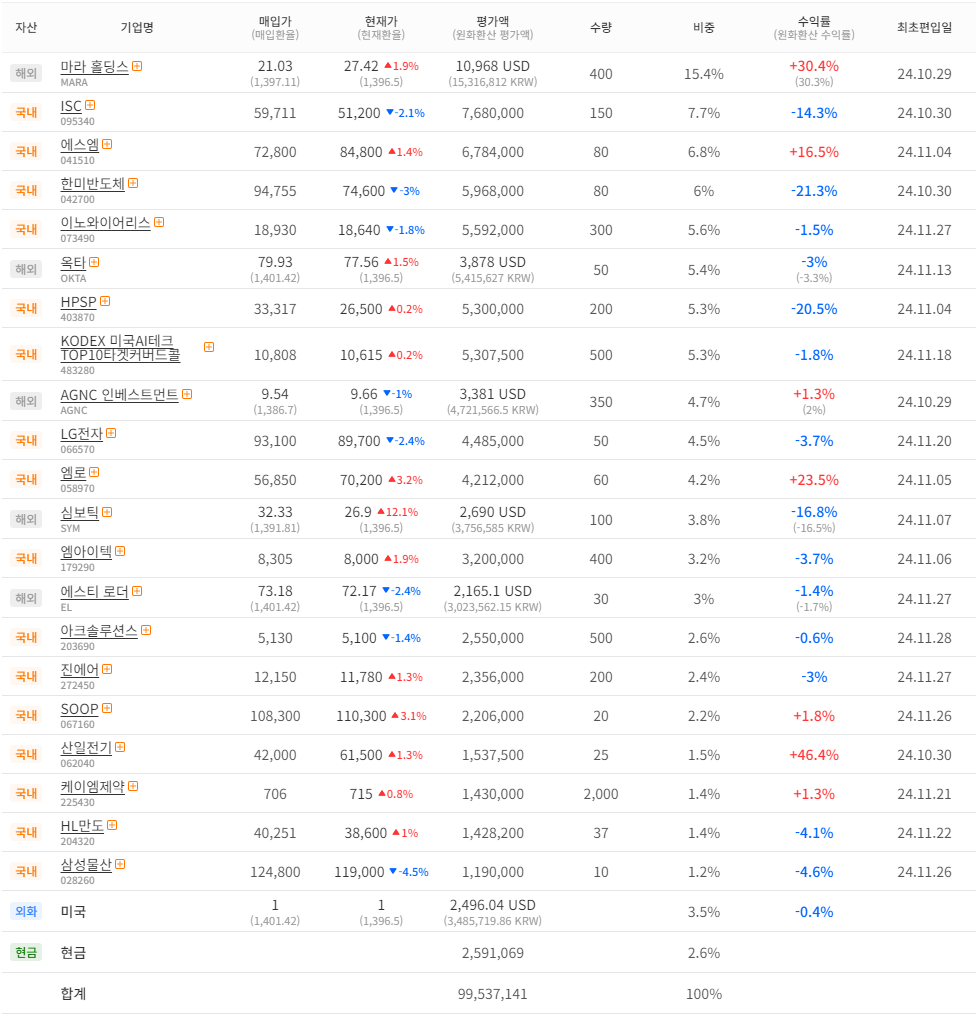Open the HL만도 company link
The height and width of the screenshot is (1016, 976).
click(x=82, y=826)
